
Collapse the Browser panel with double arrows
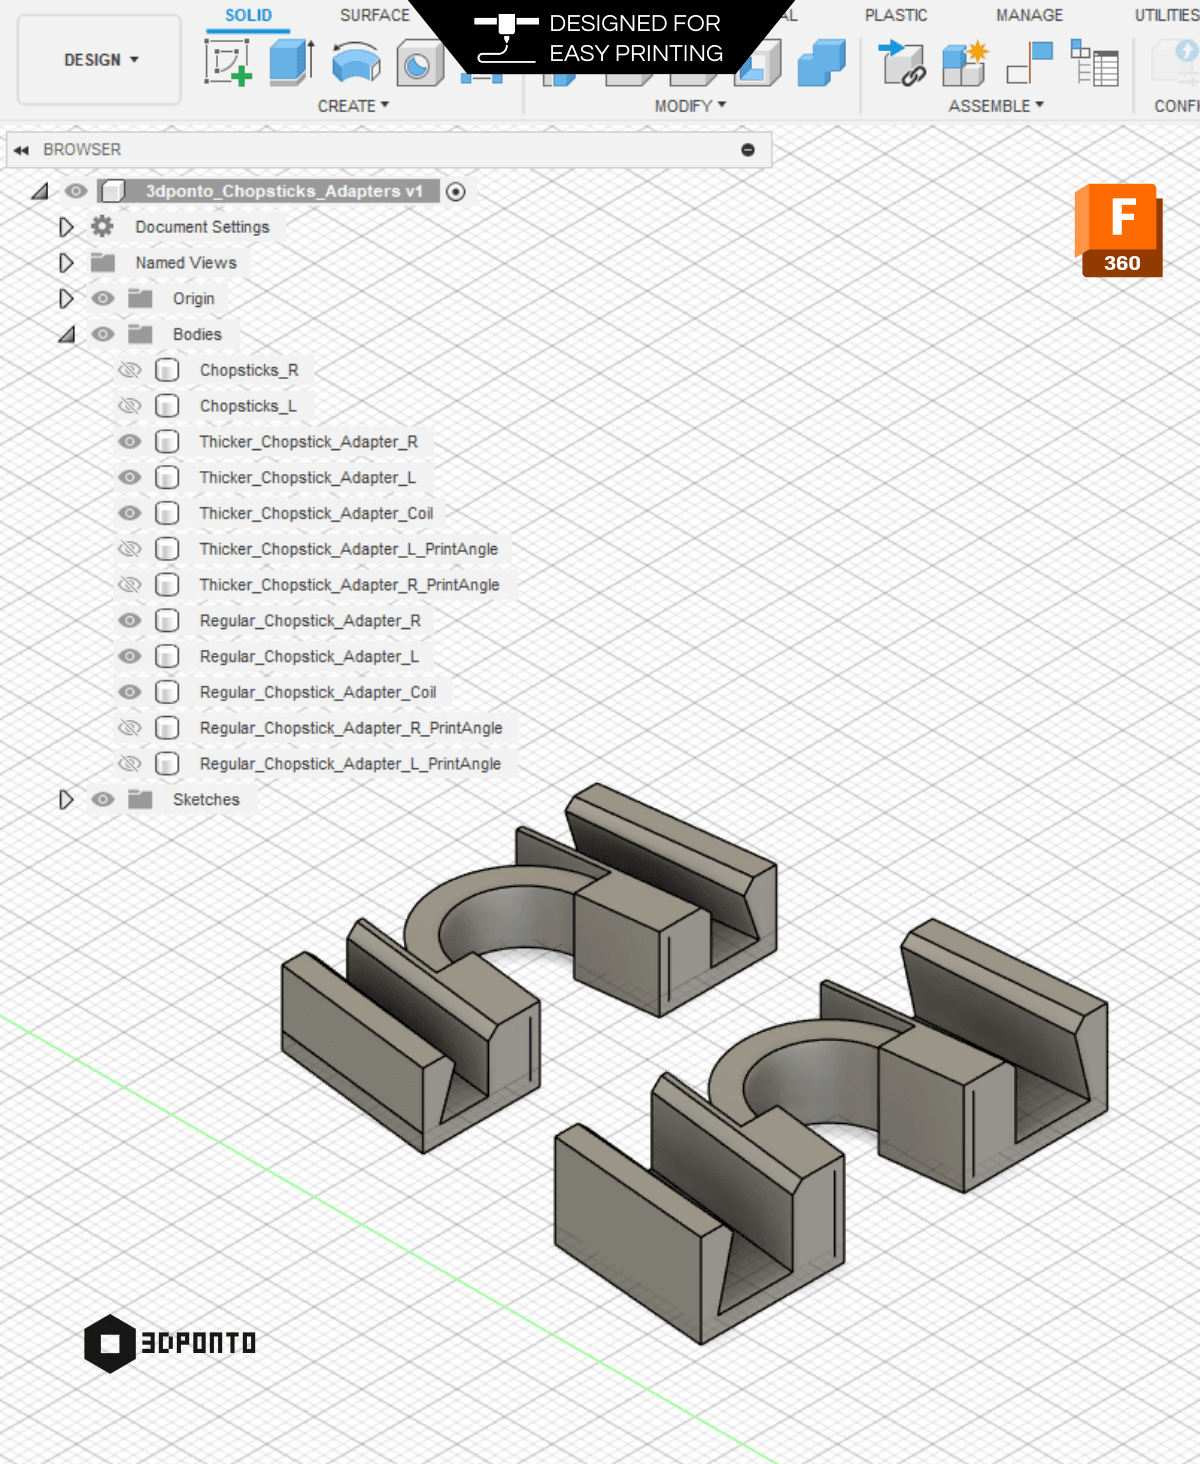[21, 150]
